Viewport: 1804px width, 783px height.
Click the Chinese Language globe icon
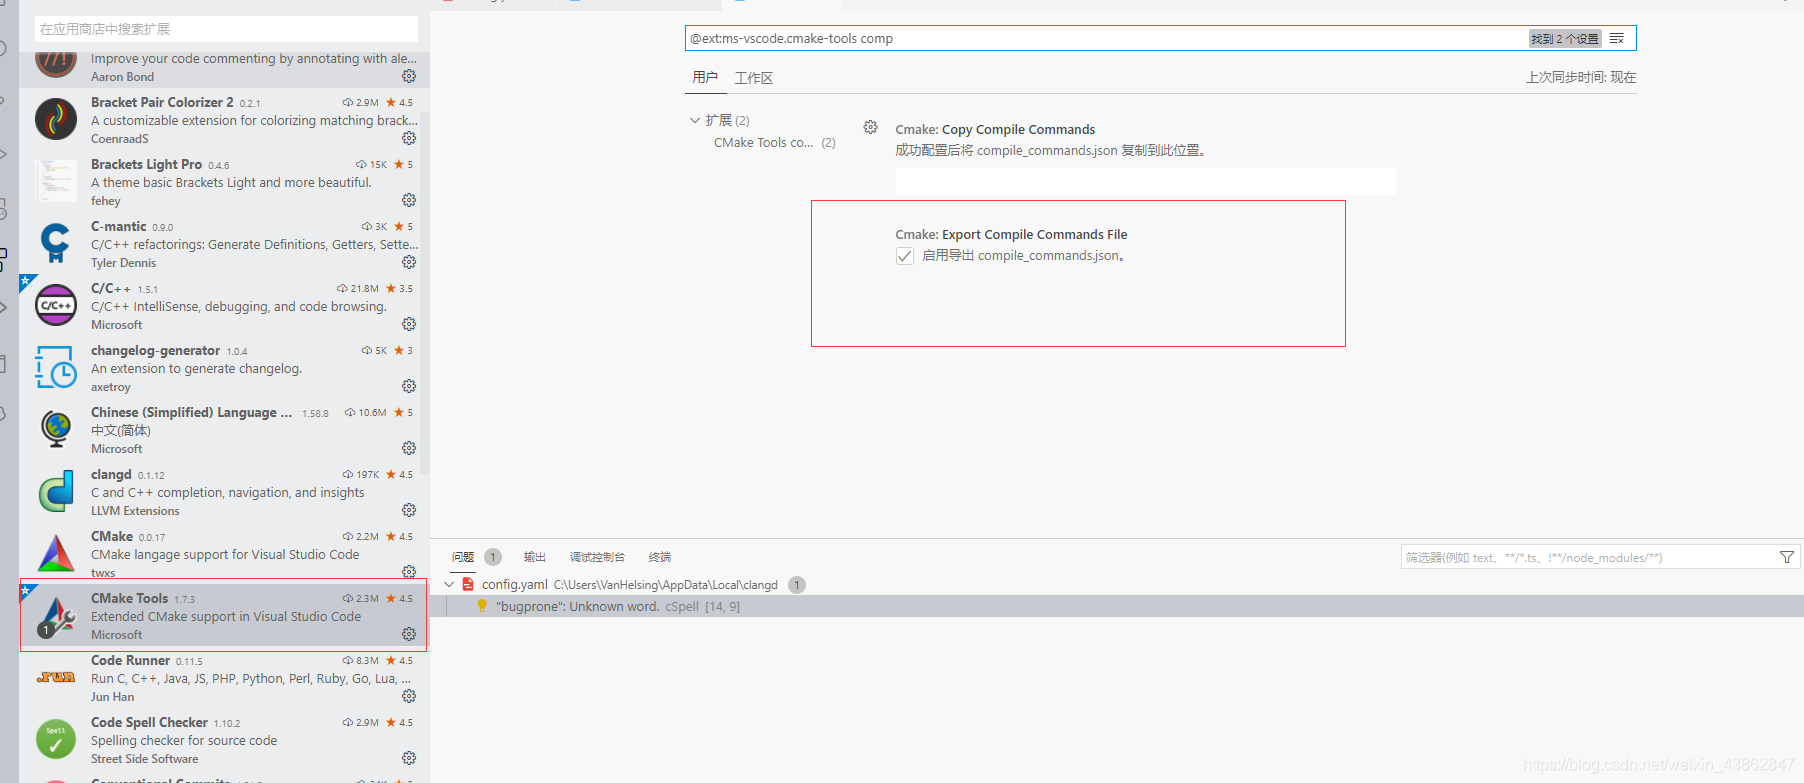[56, 429]
